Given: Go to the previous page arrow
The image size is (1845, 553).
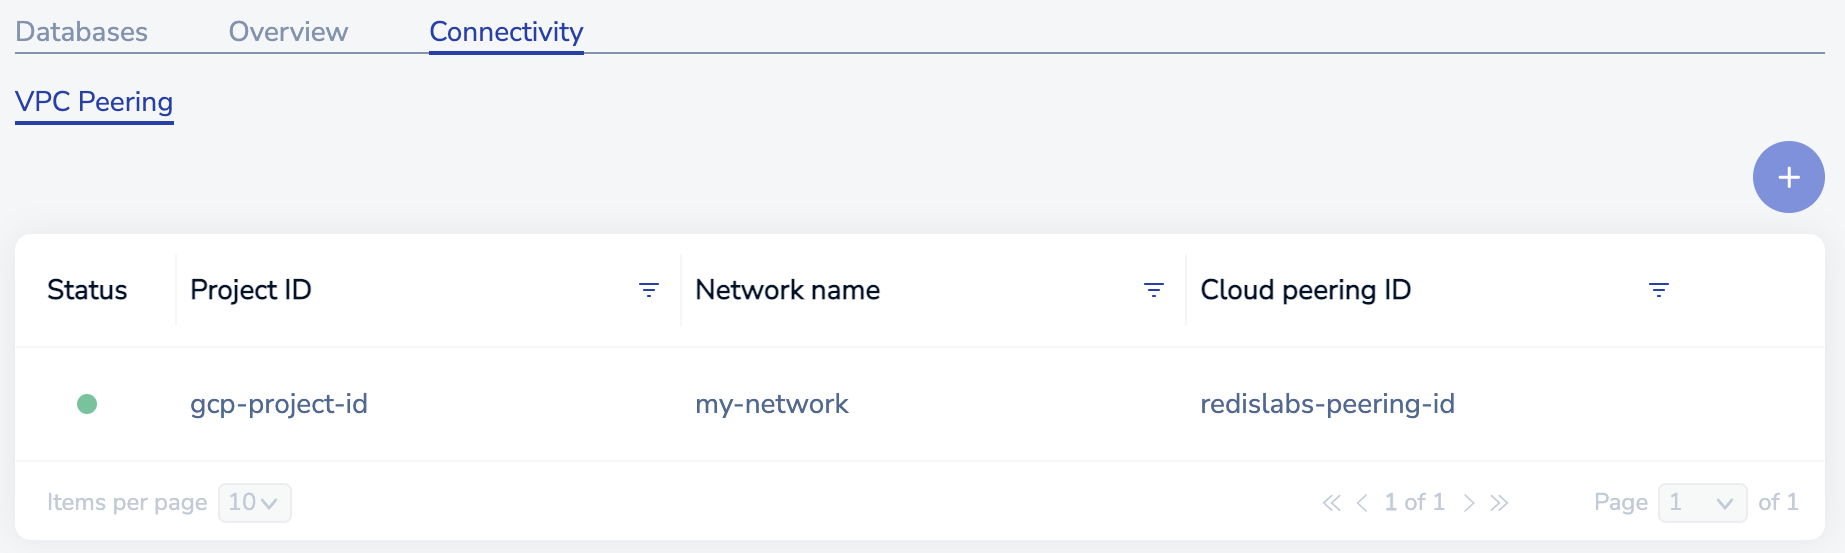Looking at the screenshot, I should pyautogui.click(x=1362, y=503).
